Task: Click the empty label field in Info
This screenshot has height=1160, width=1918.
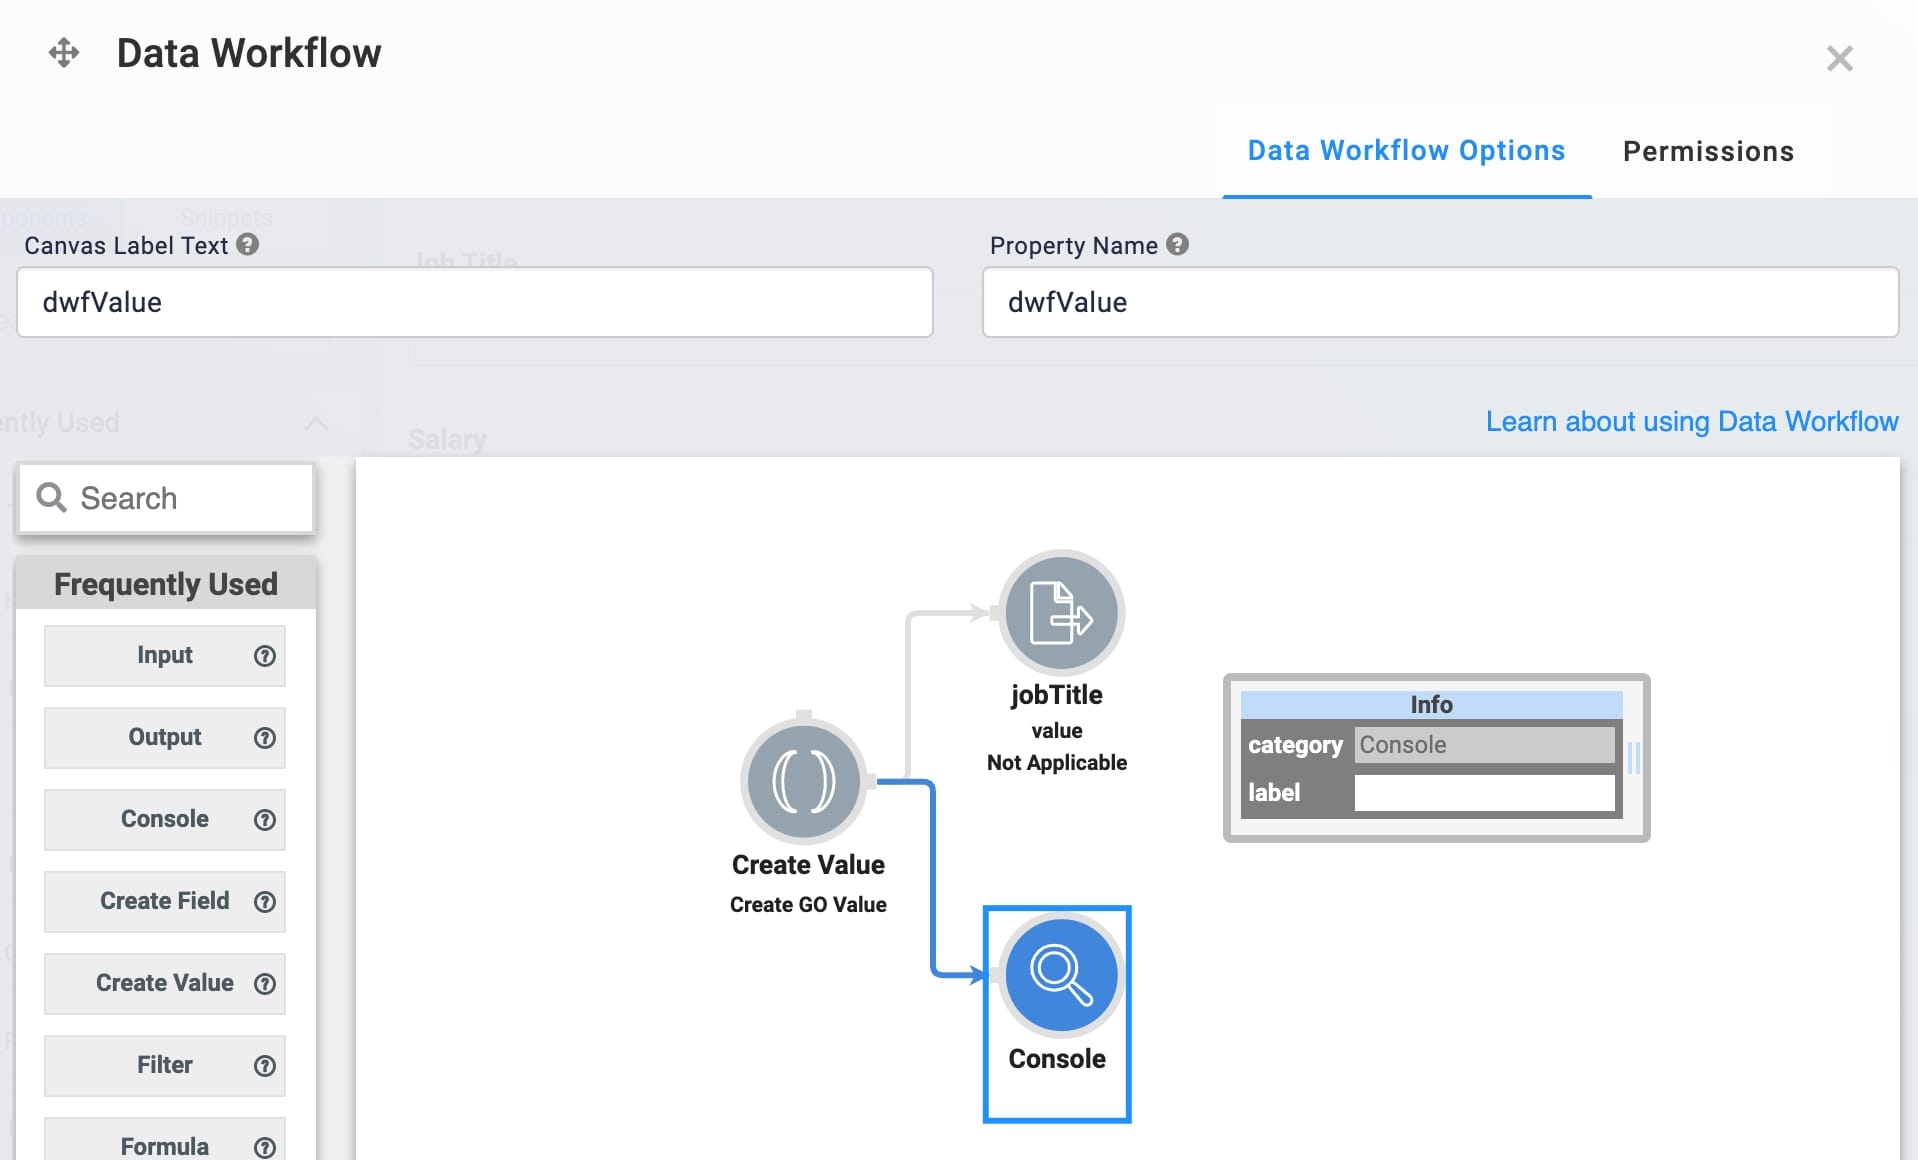Action: (1484, 793)
